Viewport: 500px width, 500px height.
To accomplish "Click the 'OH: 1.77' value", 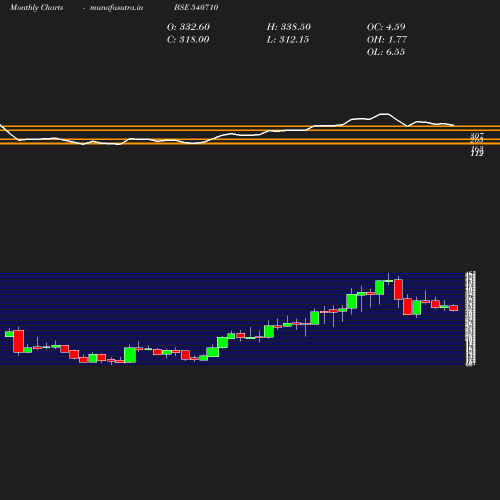I will click(387, 40).
